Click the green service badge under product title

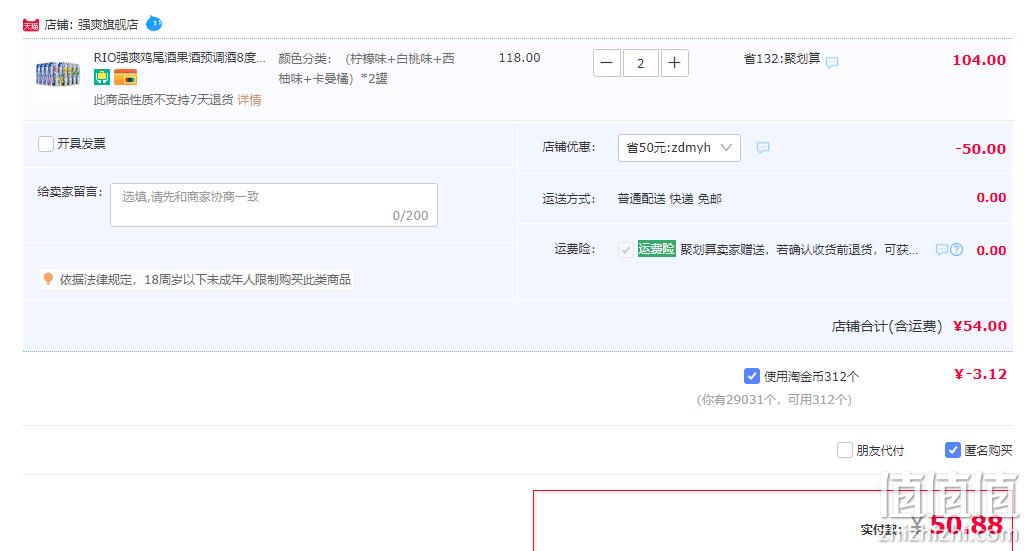[x=102, y=77]
